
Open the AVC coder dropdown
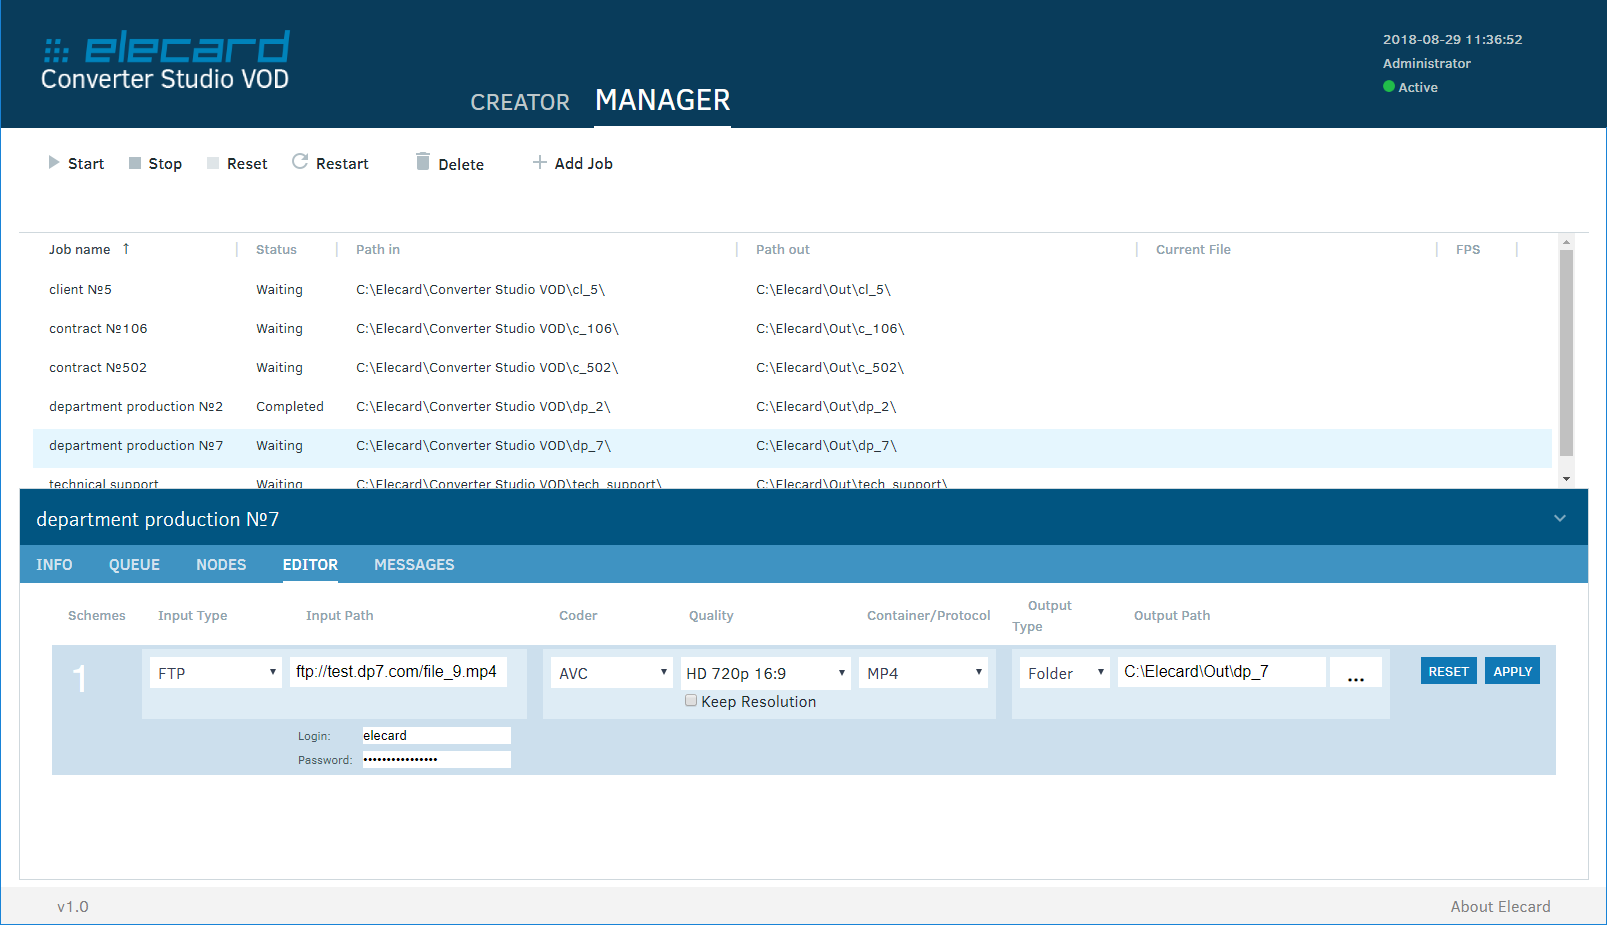pyautogui.click(x=612, y=673)
